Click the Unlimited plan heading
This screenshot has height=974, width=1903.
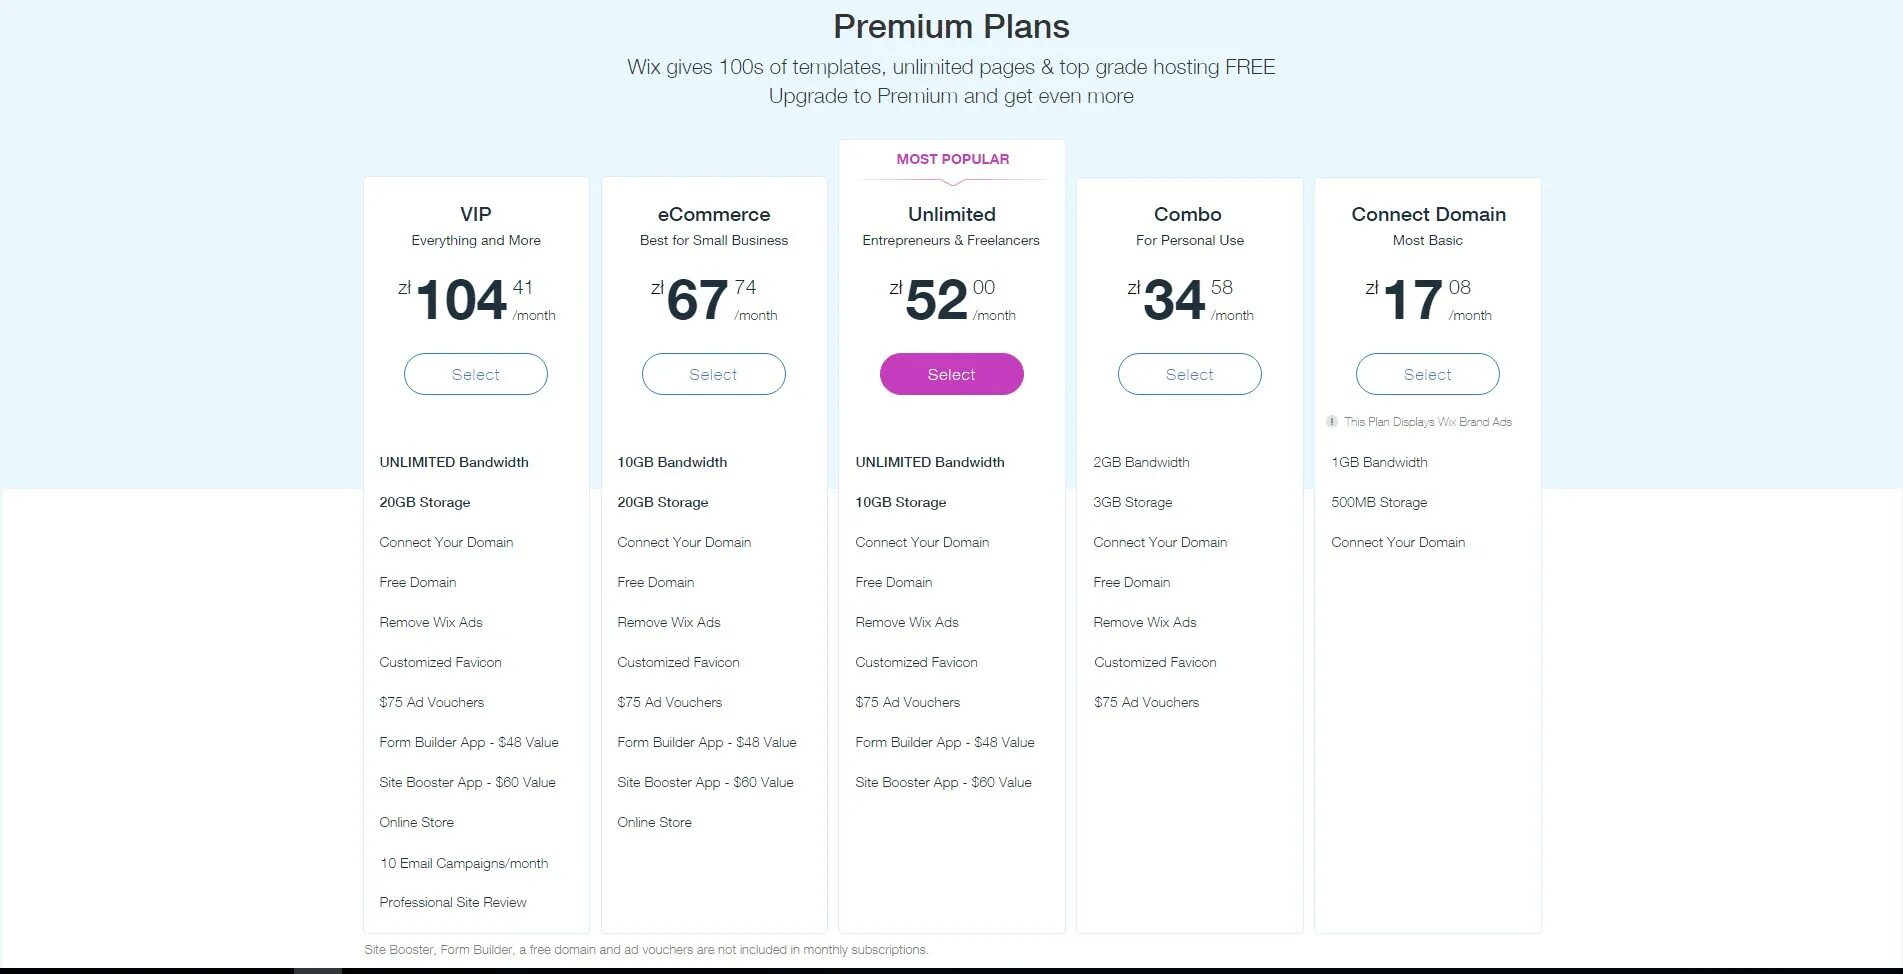(x=952, y=214)
